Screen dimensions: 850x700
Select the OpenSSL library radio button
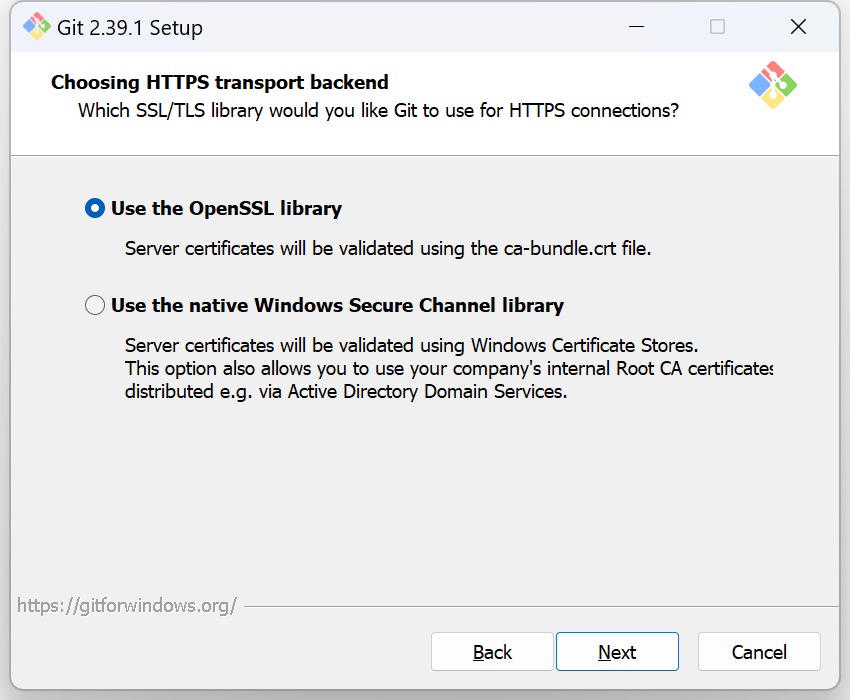(x=95, y=208)
